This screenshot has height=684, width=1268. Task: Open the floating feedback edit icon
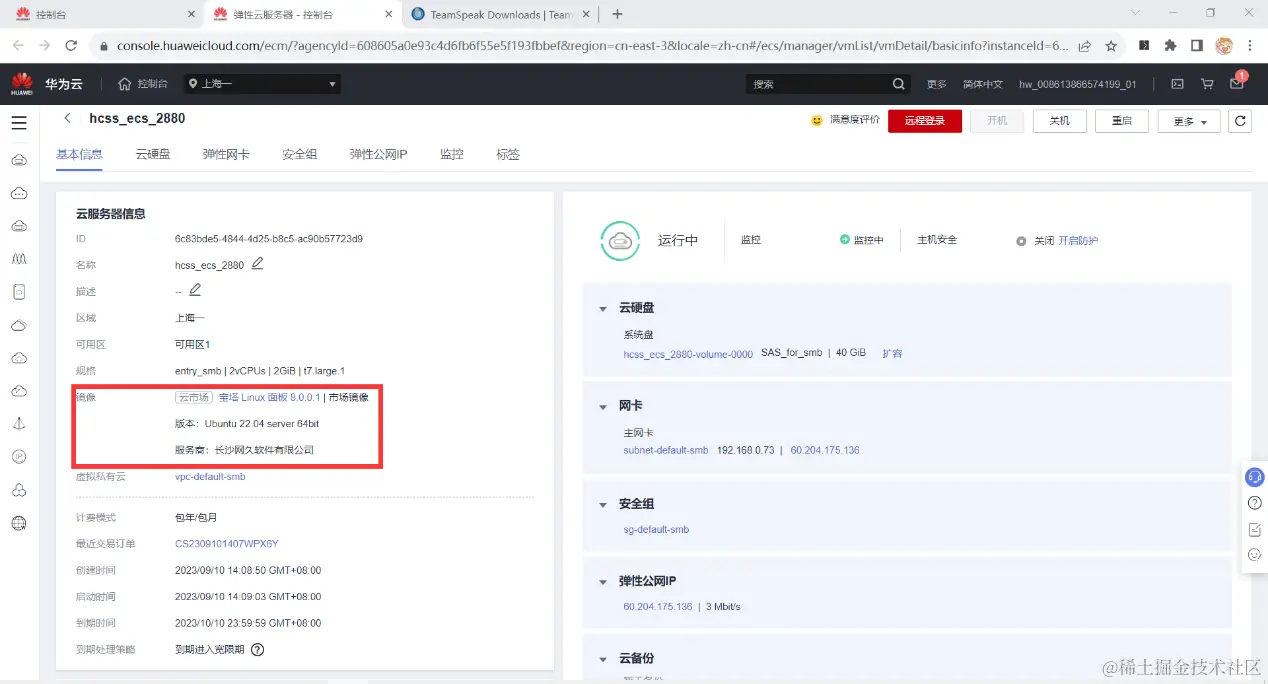(x=1255, y=529)
